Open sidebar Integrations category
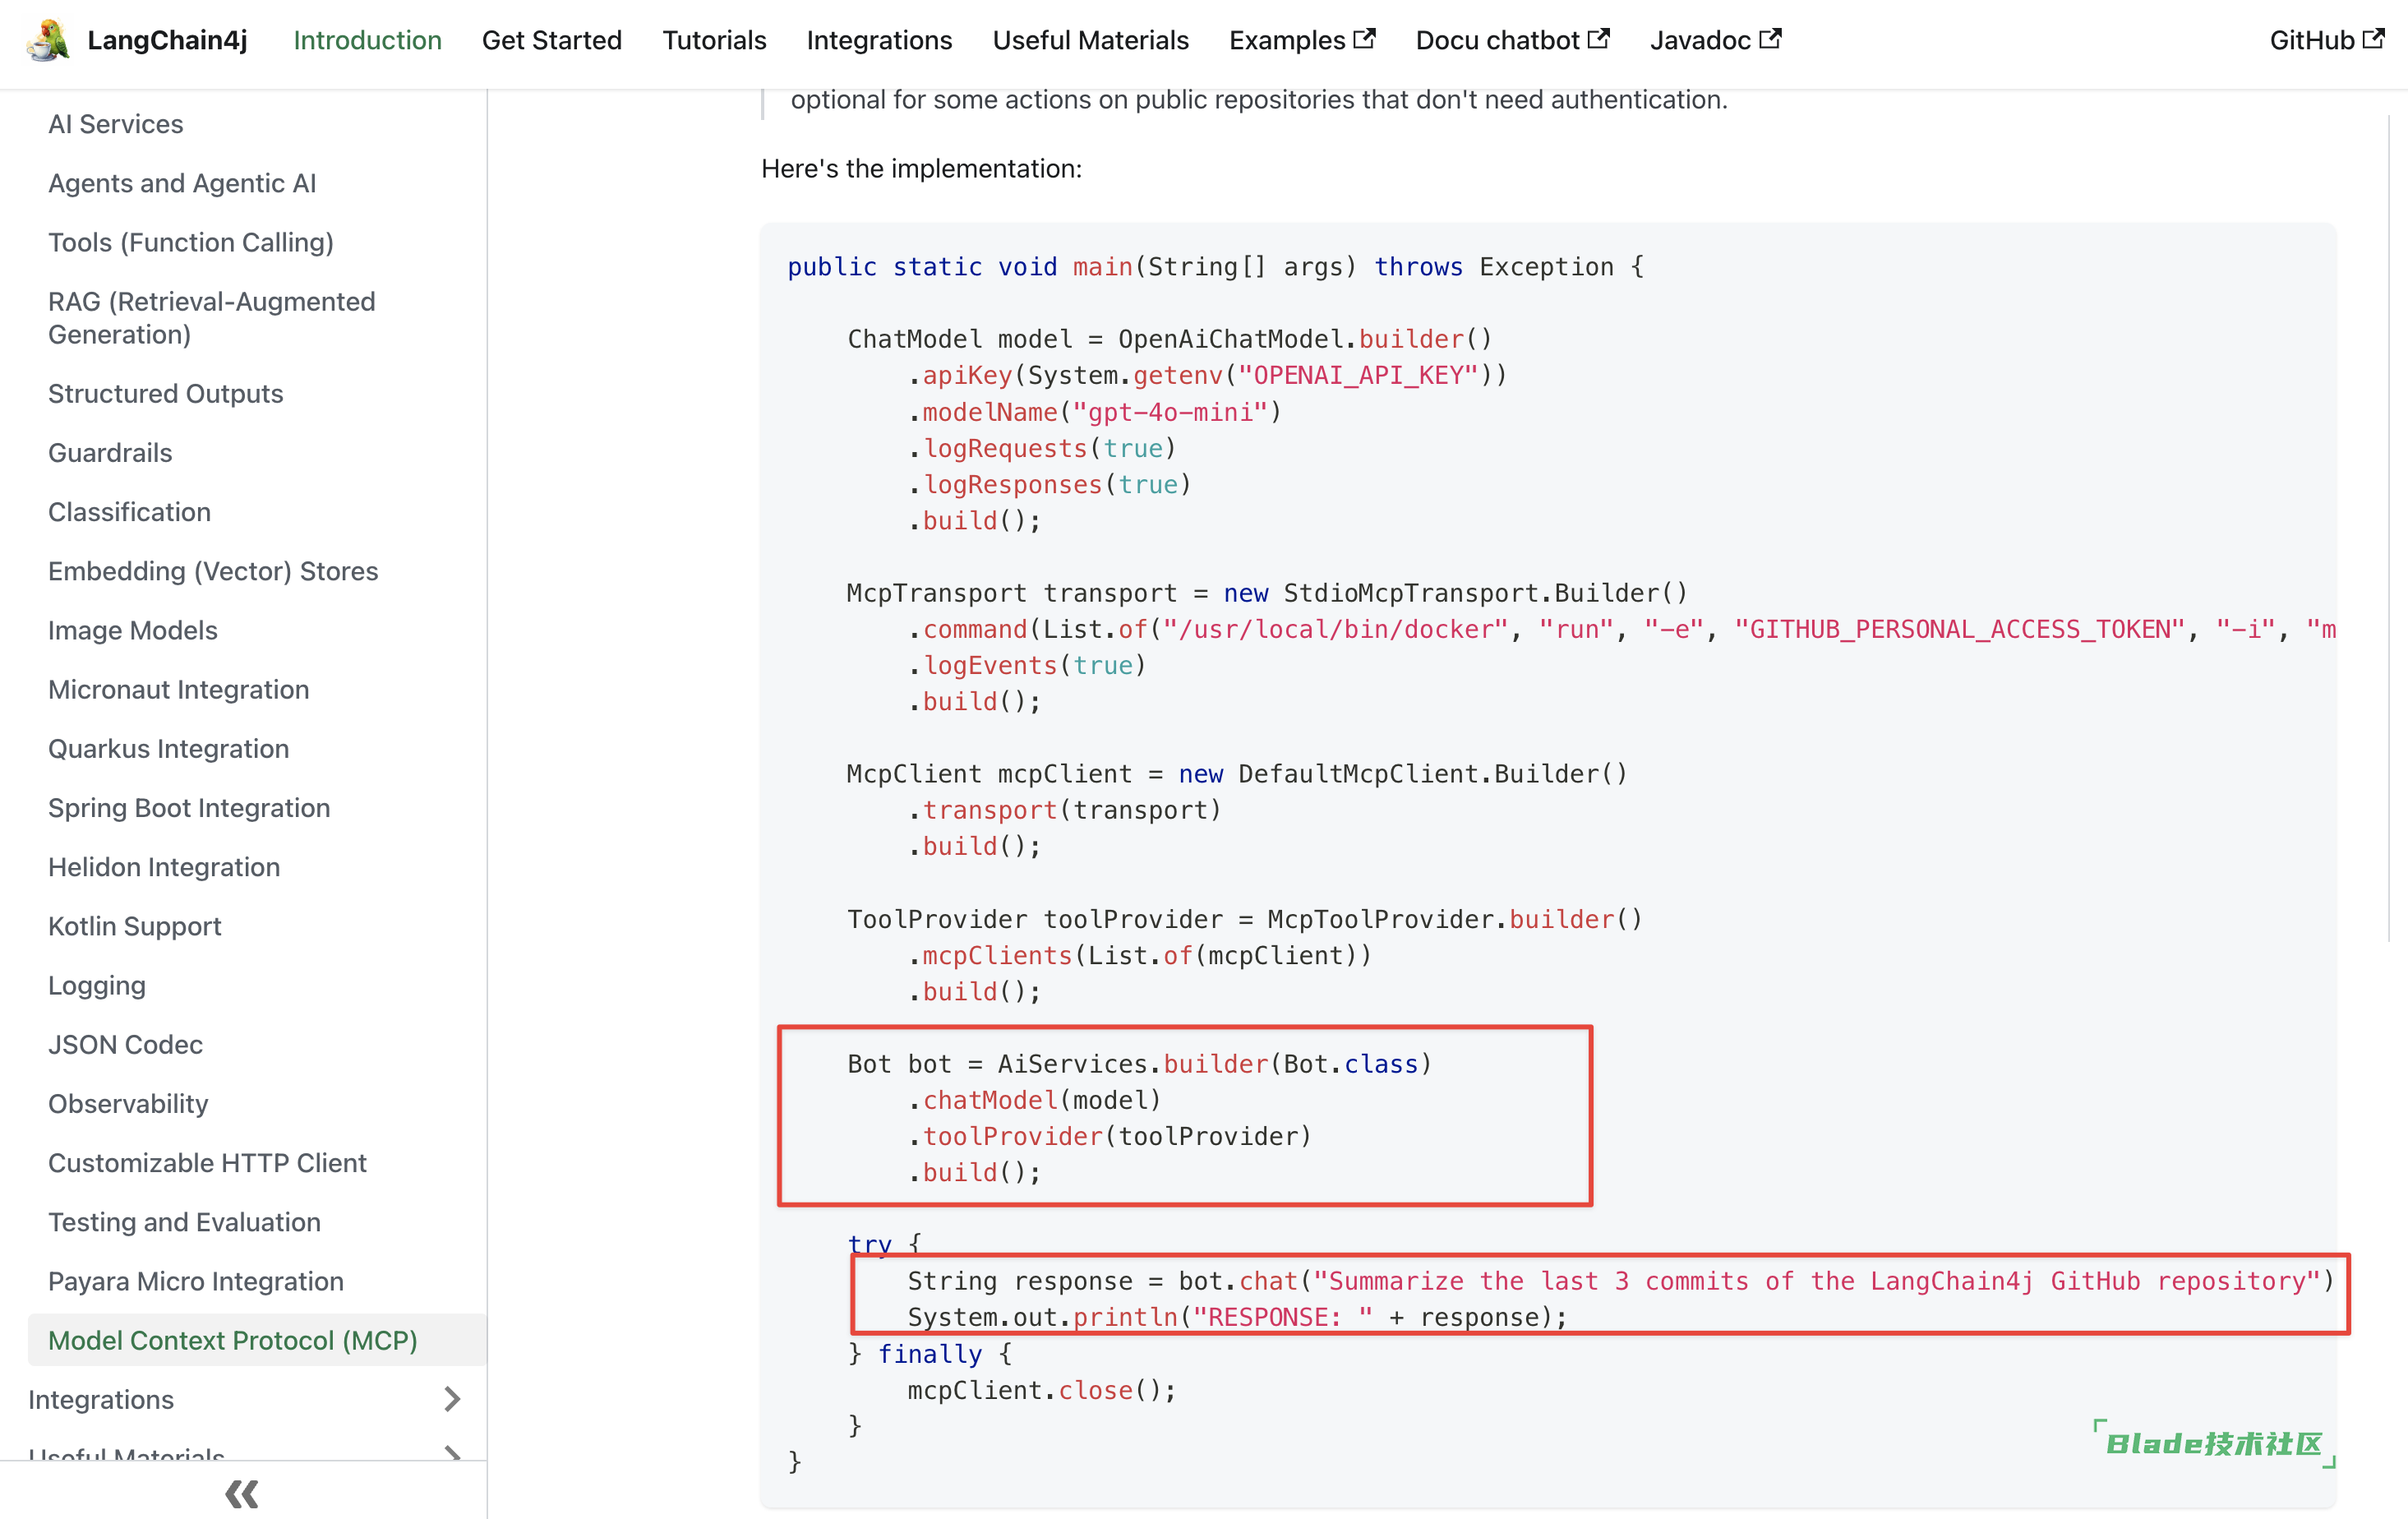This screenshot has height=1519, width=2408. coord(101,1399)
